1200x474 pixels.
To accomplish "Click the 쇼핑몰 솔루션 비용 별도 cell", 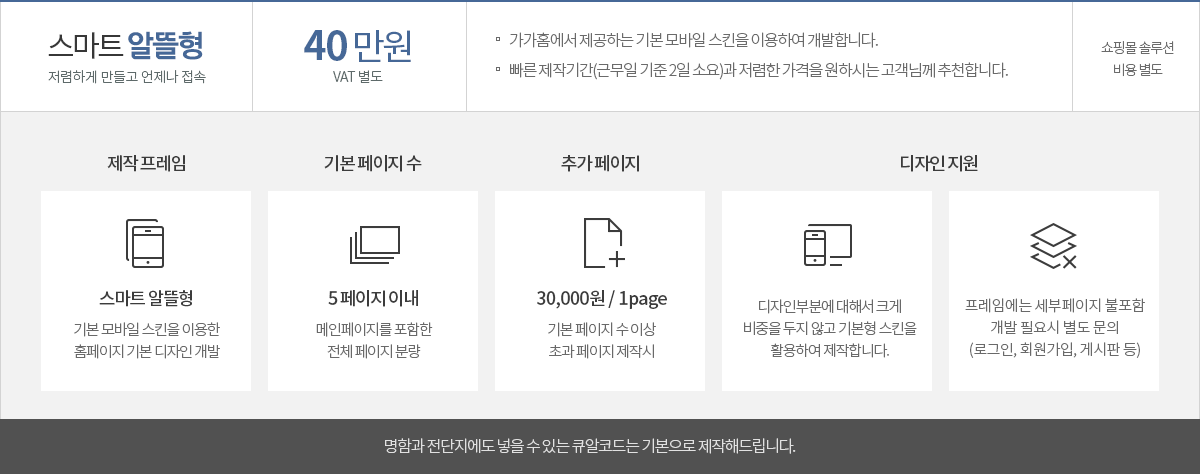I will tap(1137, 58).
